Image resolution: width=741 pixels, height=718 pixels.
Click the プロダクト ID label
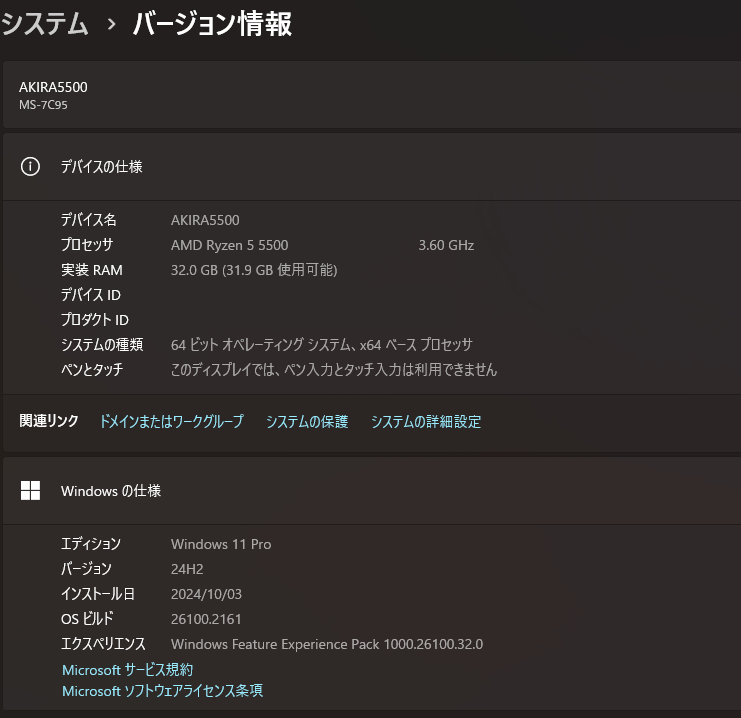[95, 320]
